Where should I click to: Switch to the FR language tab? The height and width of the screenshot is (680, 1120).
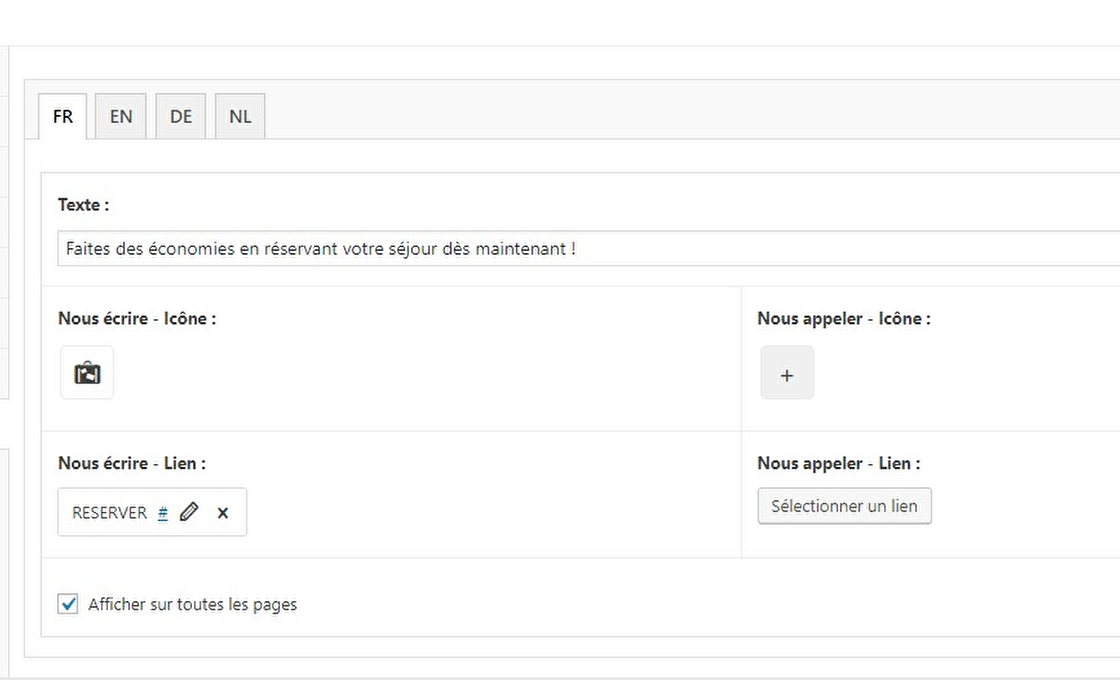pos(63,116)
